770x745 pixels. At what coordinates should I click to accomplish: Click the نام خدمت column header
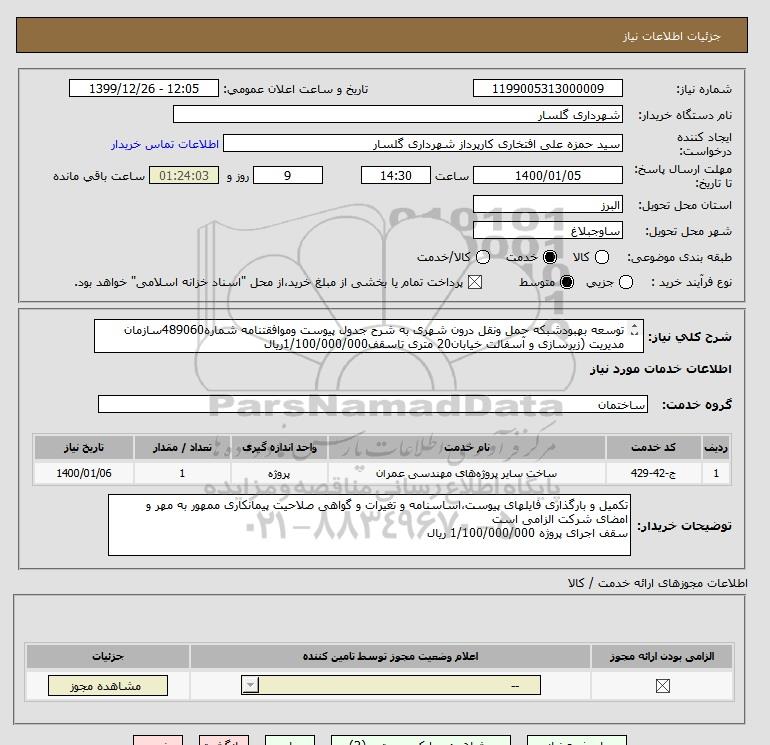467,447
